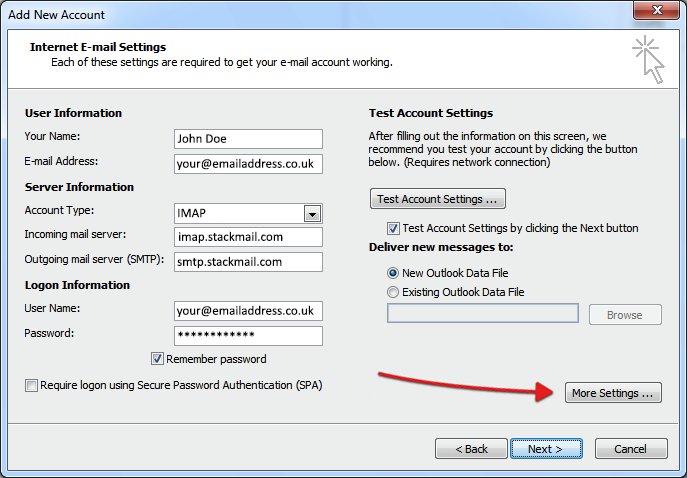Viewport: 687px width, 478px height.
Task: Click the Test Account Settings heading text
Action: 431,113
